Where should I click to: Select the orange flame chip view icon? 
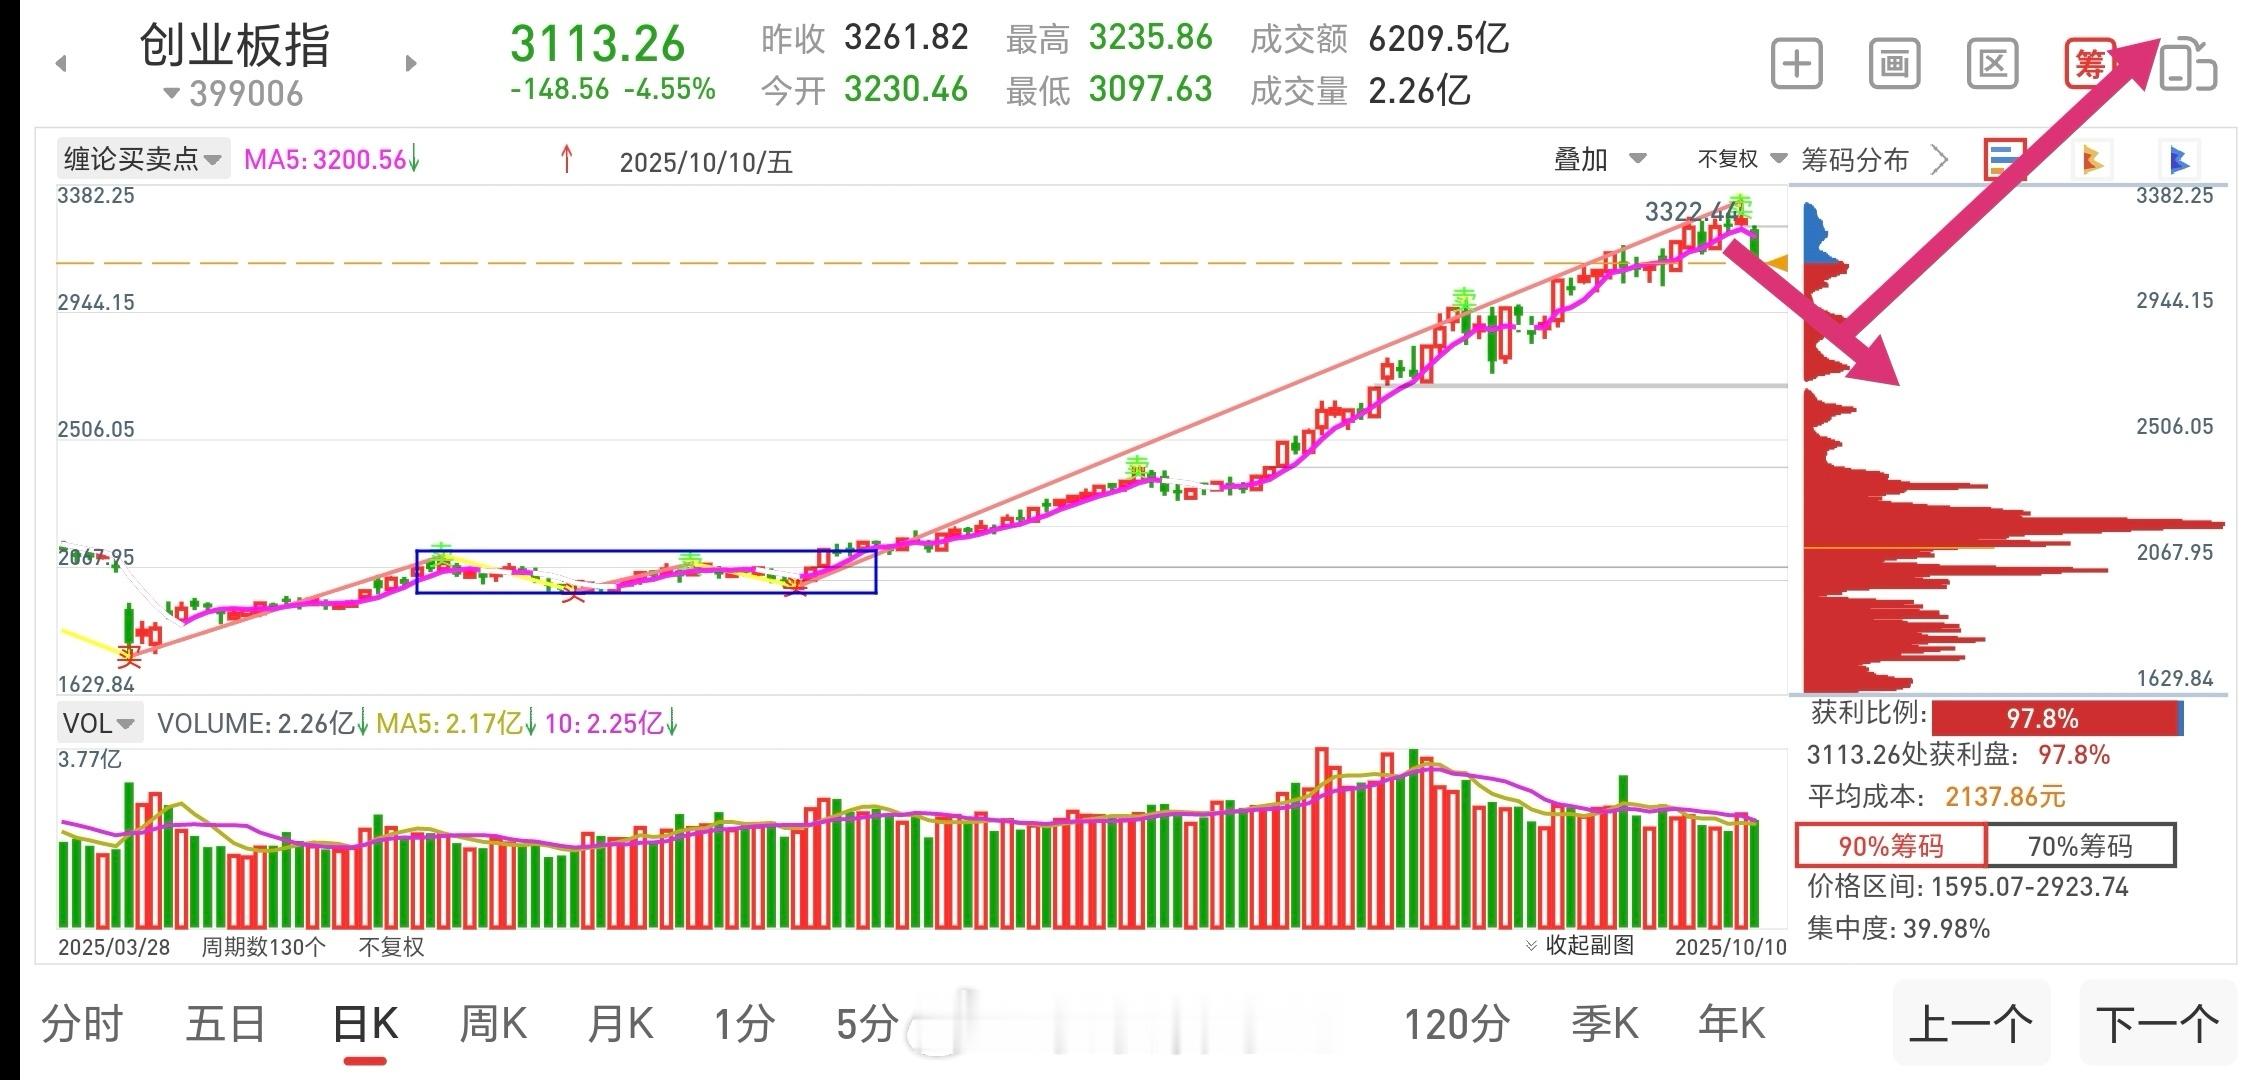point(2092,160)
